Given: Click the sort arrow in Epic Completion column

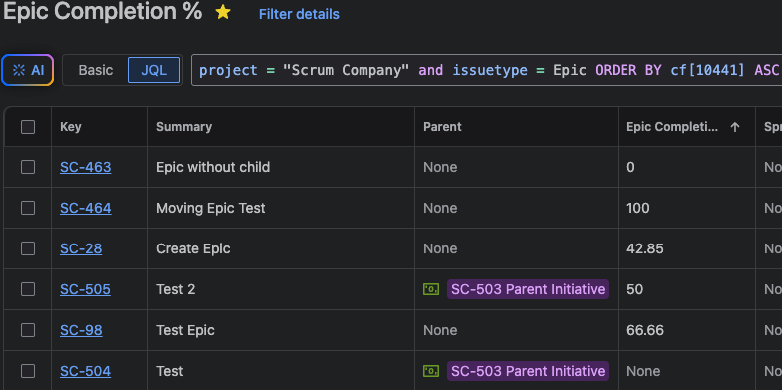Looking at the screenshot, I should coord(735,127).
